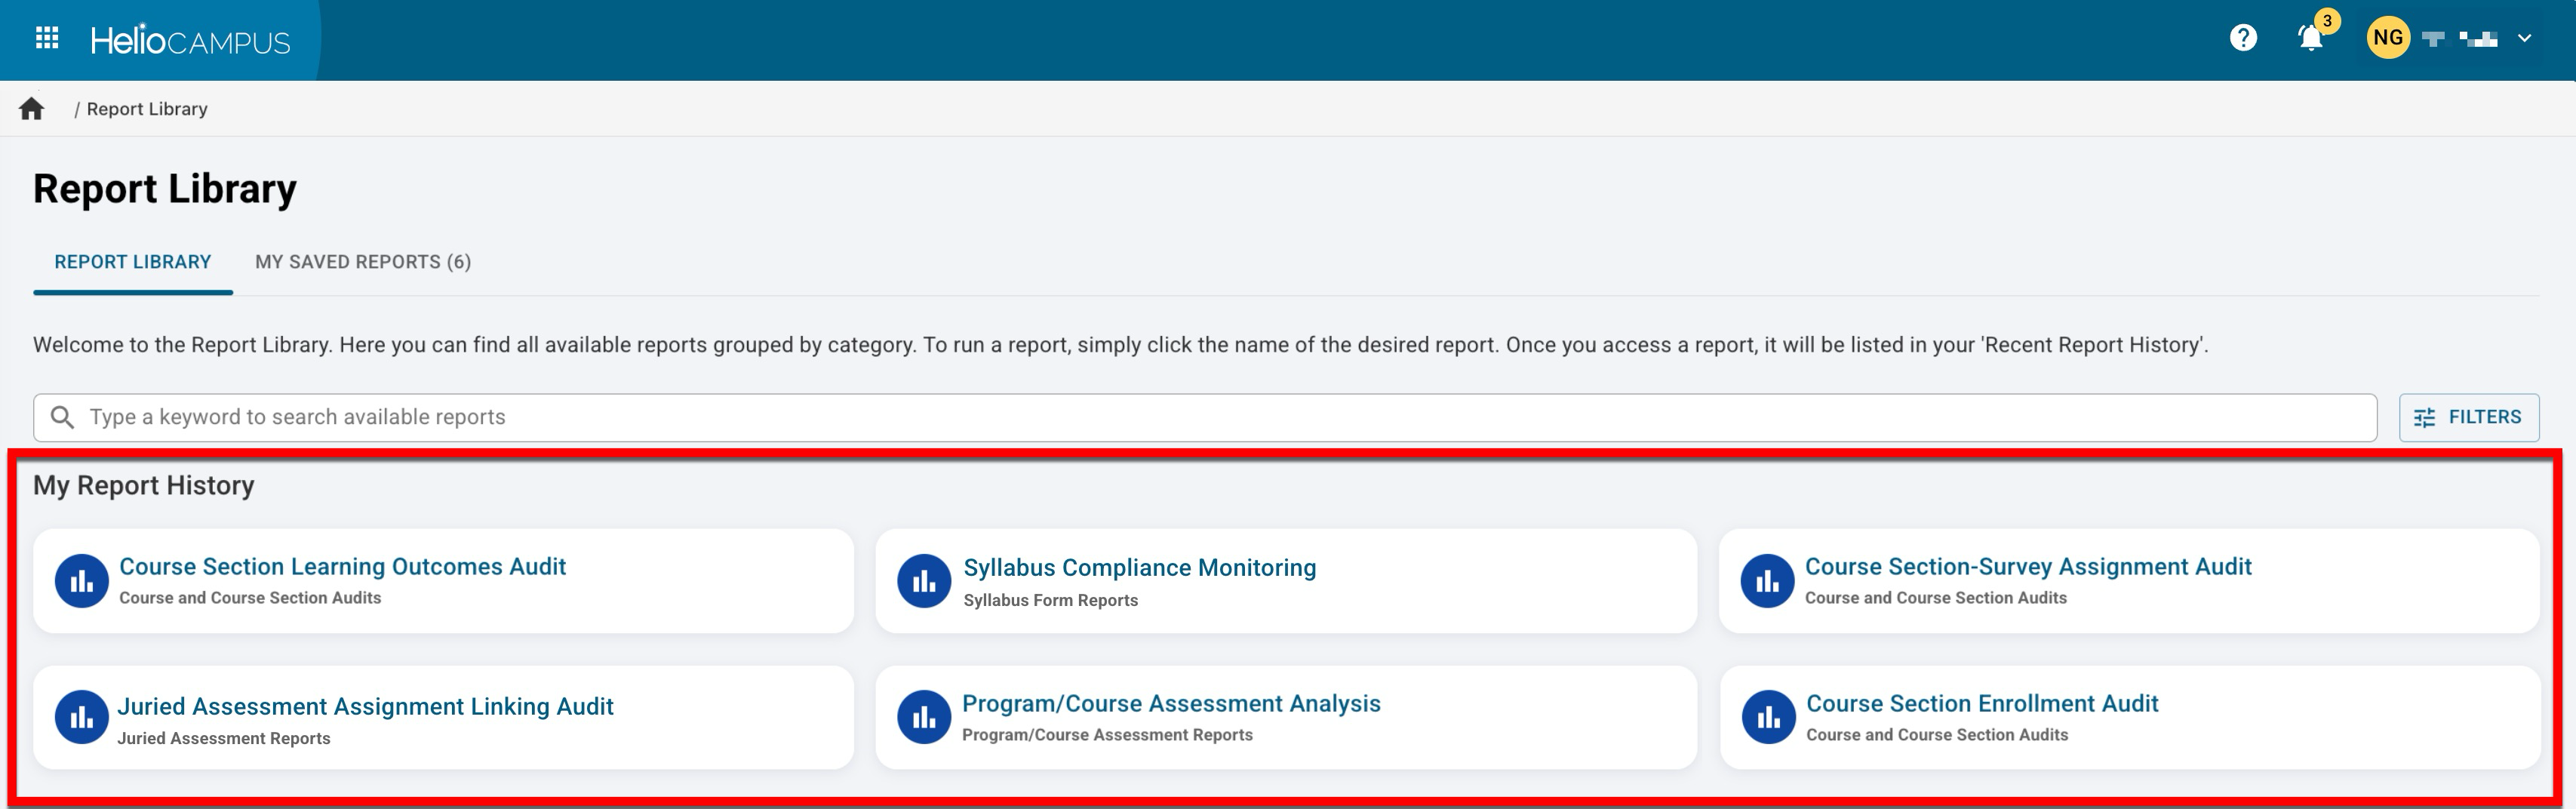The height and width of the screenshot is (809, 2576).
Task: Click chart icon beside Juried Assessment Assignment Linking Audit
Action: coord(82,718)
